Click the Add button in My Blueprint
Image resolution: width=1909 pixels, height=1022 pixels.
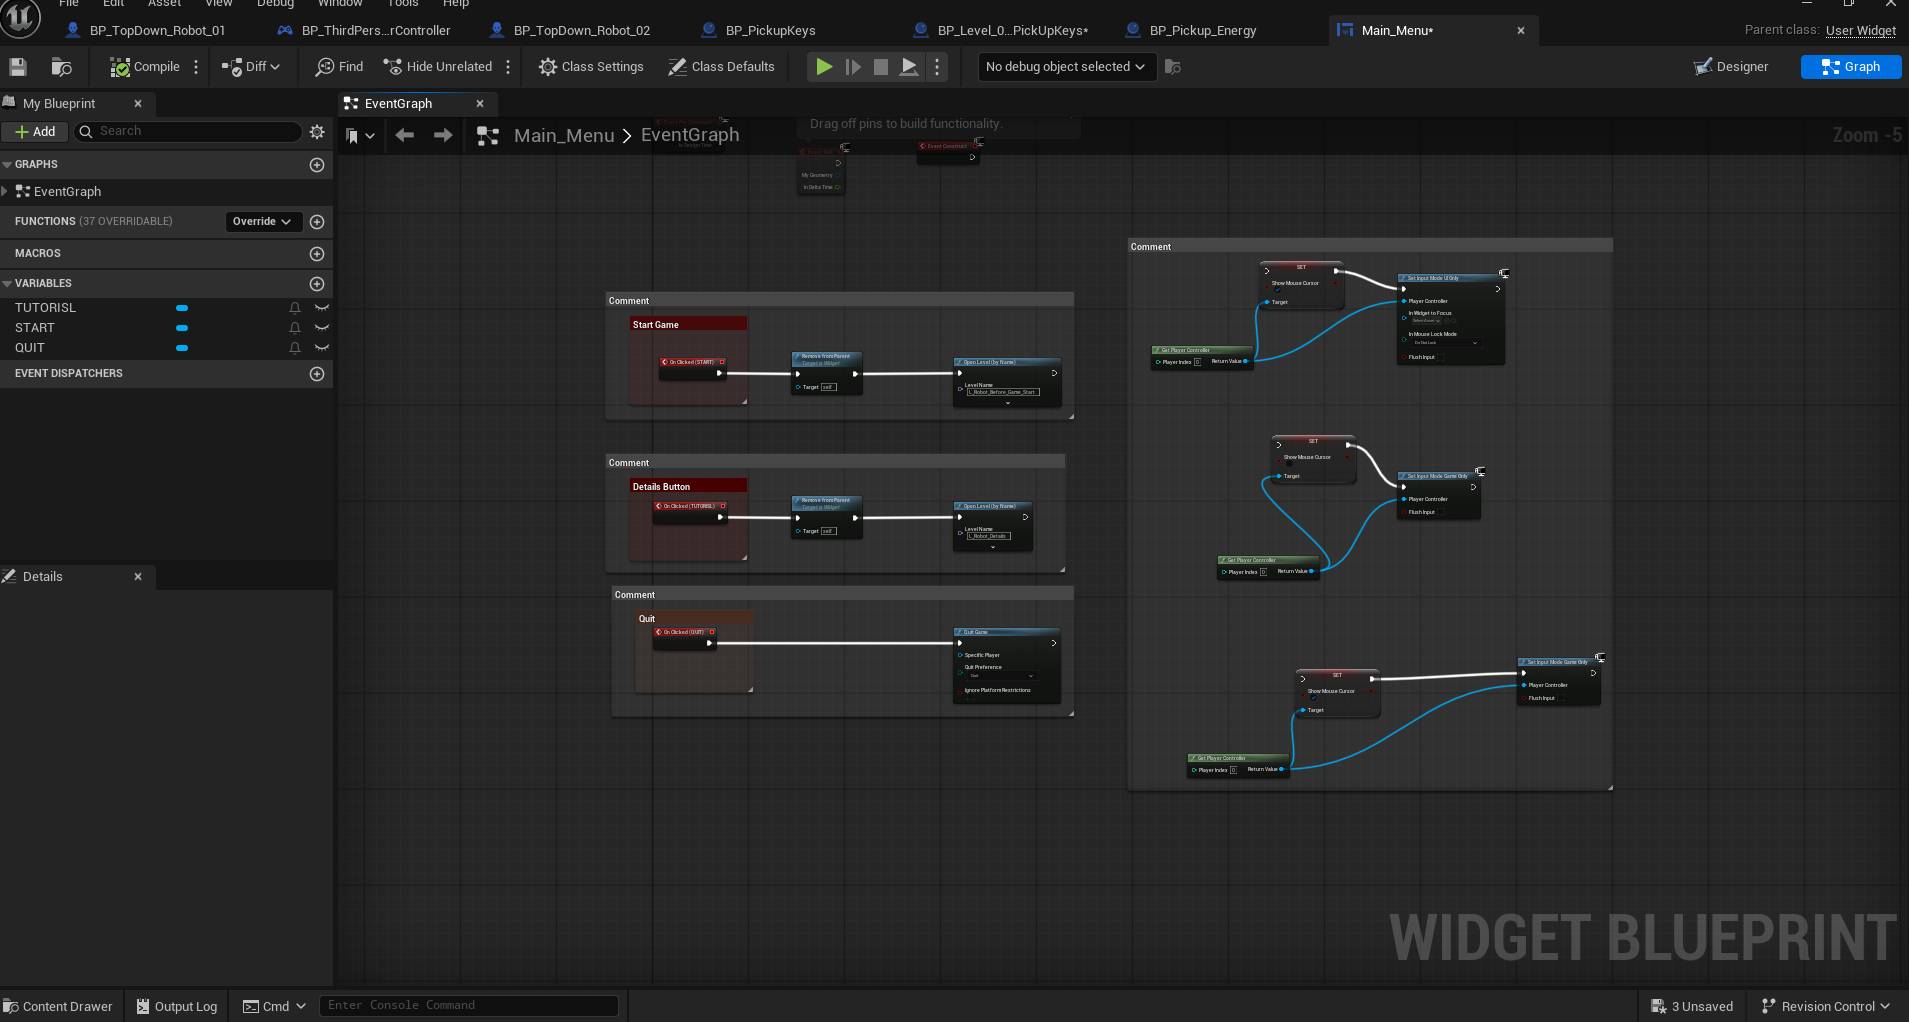[35, 131]
